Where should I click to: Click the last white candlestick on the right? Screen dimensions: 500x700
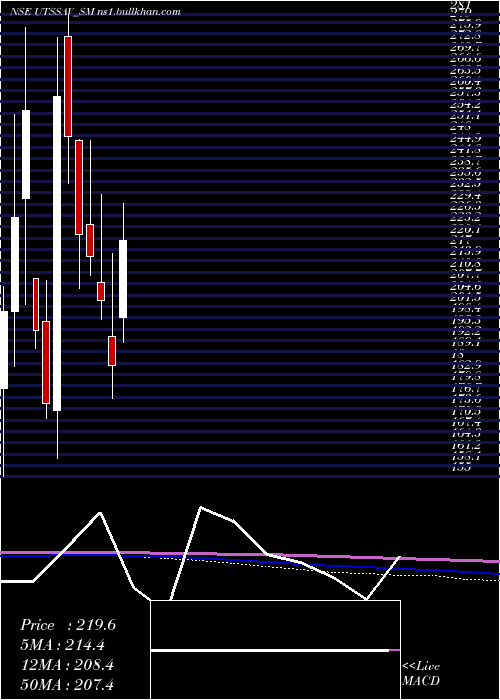tap(123, 279)
